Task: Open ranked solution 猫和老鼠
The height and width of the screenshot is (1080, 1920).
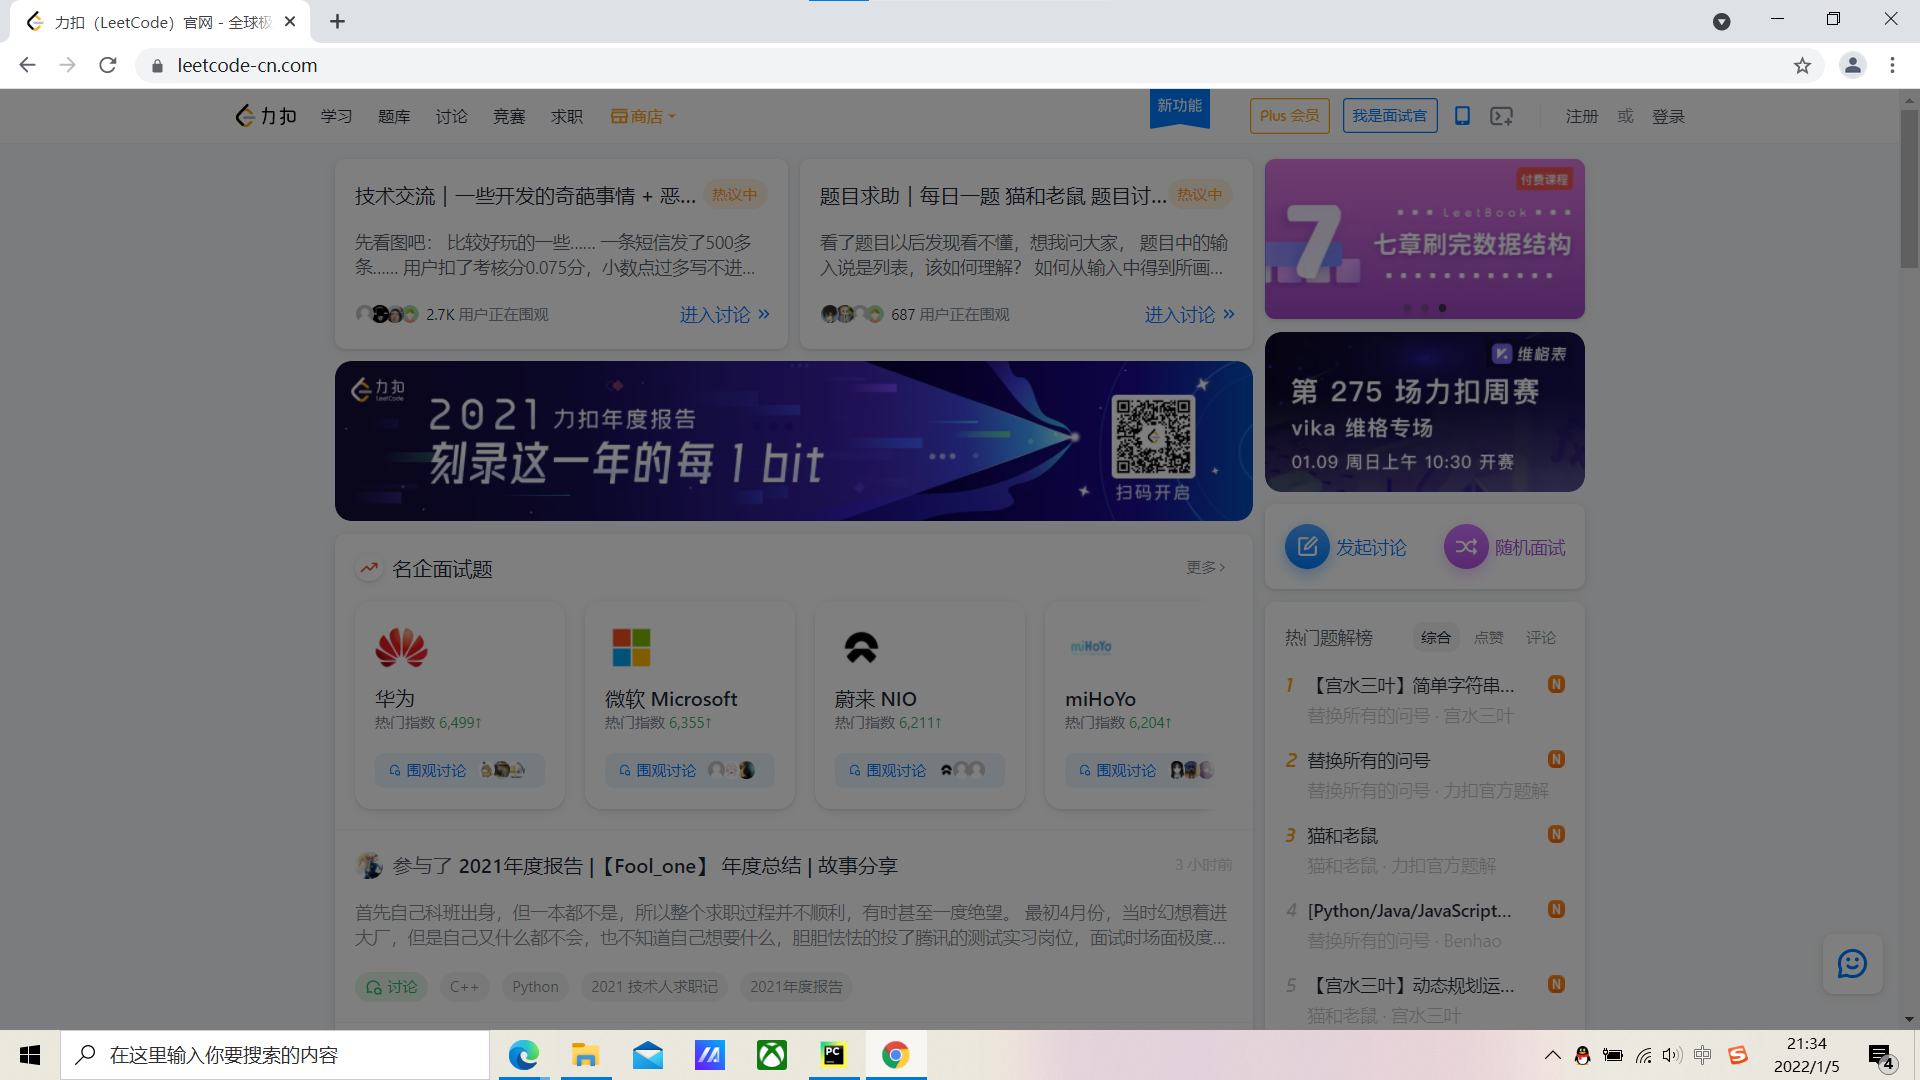Action: click(1342, 836)
